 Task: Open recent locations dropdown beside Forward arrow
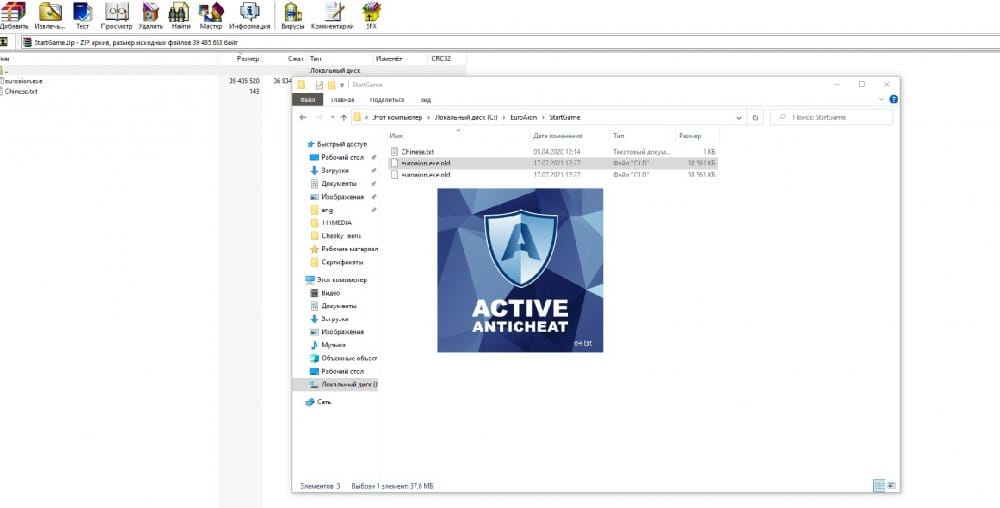tap(331, 117)
